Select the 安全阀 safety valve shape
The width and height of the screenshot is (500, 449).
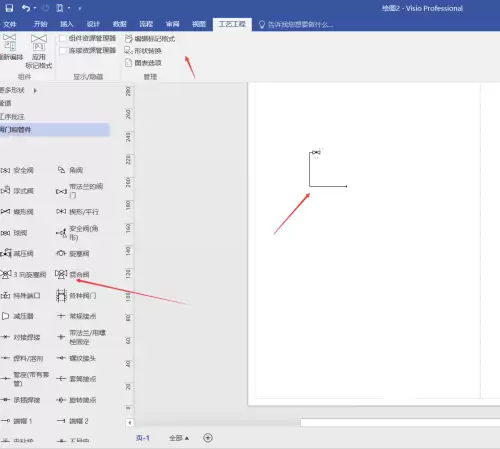point(17,170)
